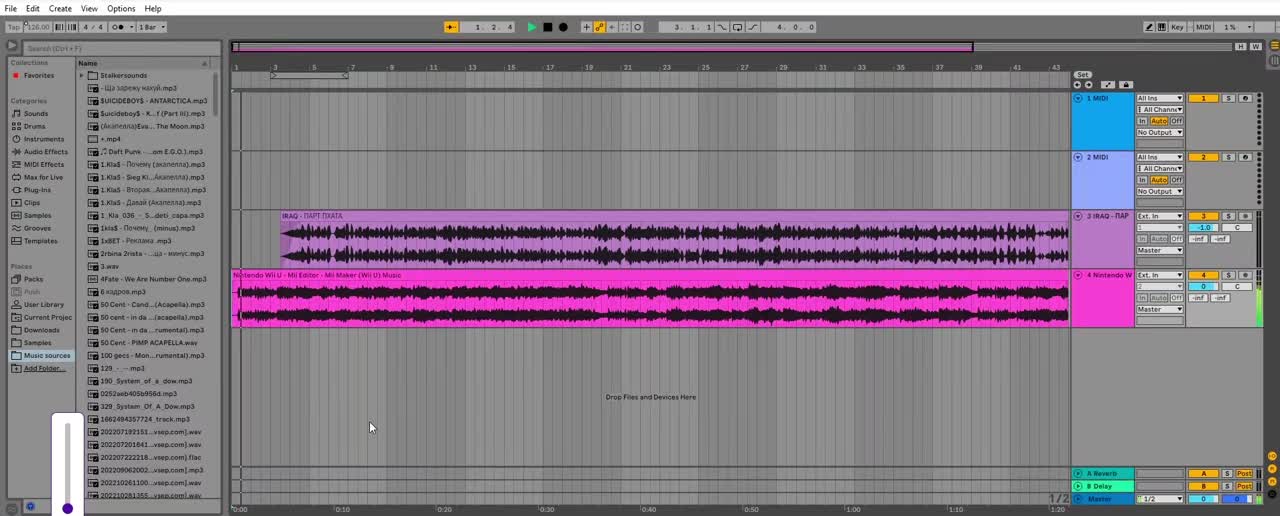Arm the 2 MIDI track for recording
Viewport: 1280px width, 516px height.
pyautogui.click(x=1244, y=157)
